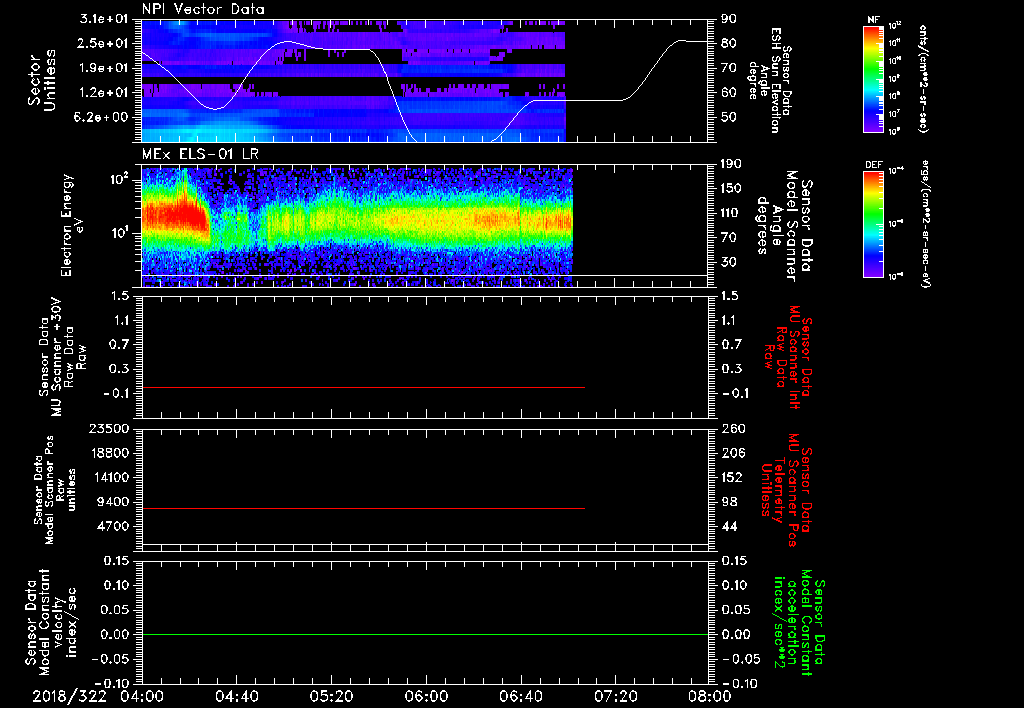
Task: Click the "190" scanner angle axis tick
Action: point(731,164)
